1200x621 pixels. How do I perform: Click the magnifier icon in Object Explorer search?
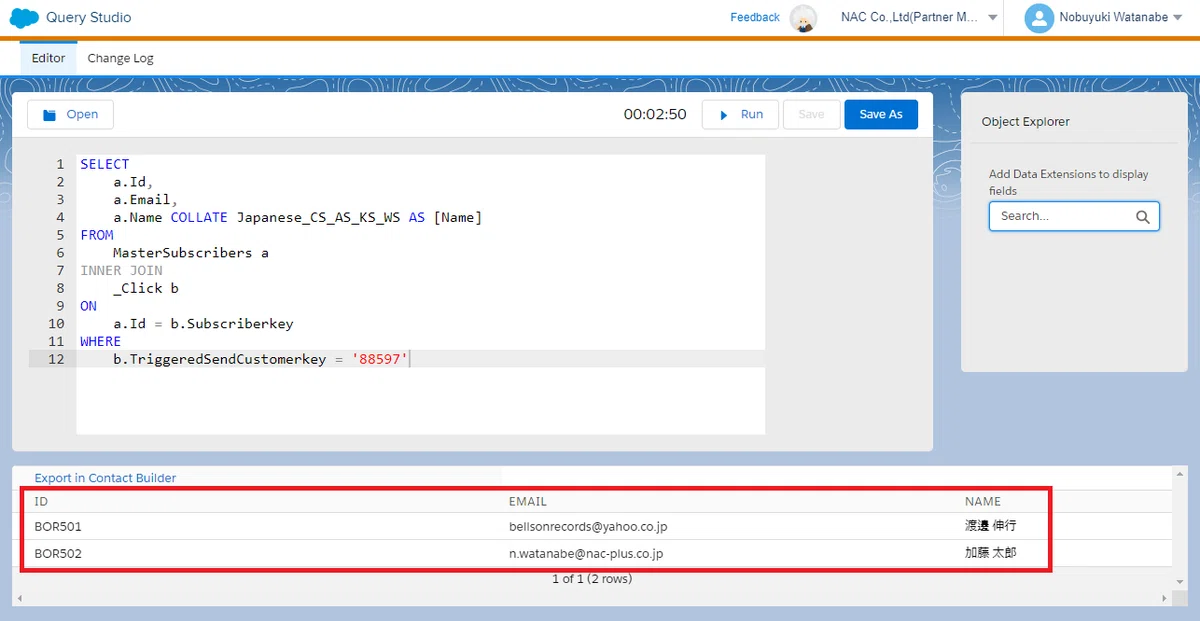1143,216
